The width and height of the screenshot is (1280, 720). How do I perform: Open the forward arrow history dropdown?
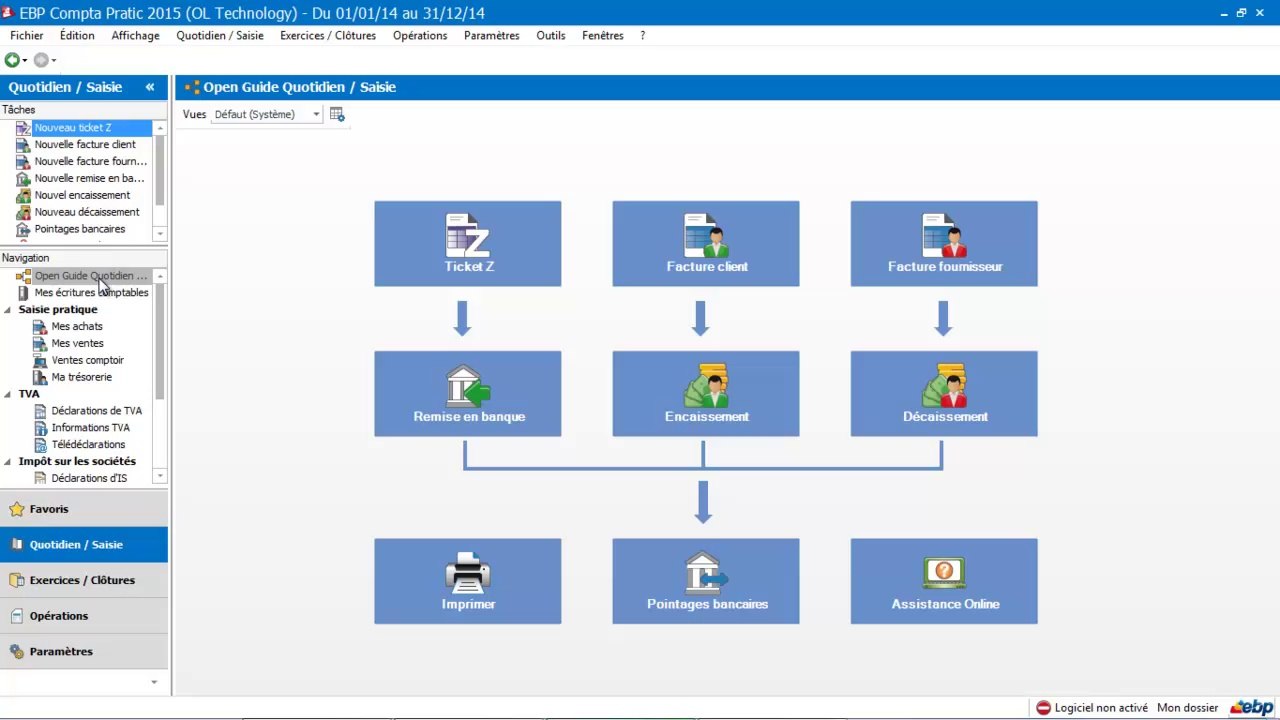[54, 61]
